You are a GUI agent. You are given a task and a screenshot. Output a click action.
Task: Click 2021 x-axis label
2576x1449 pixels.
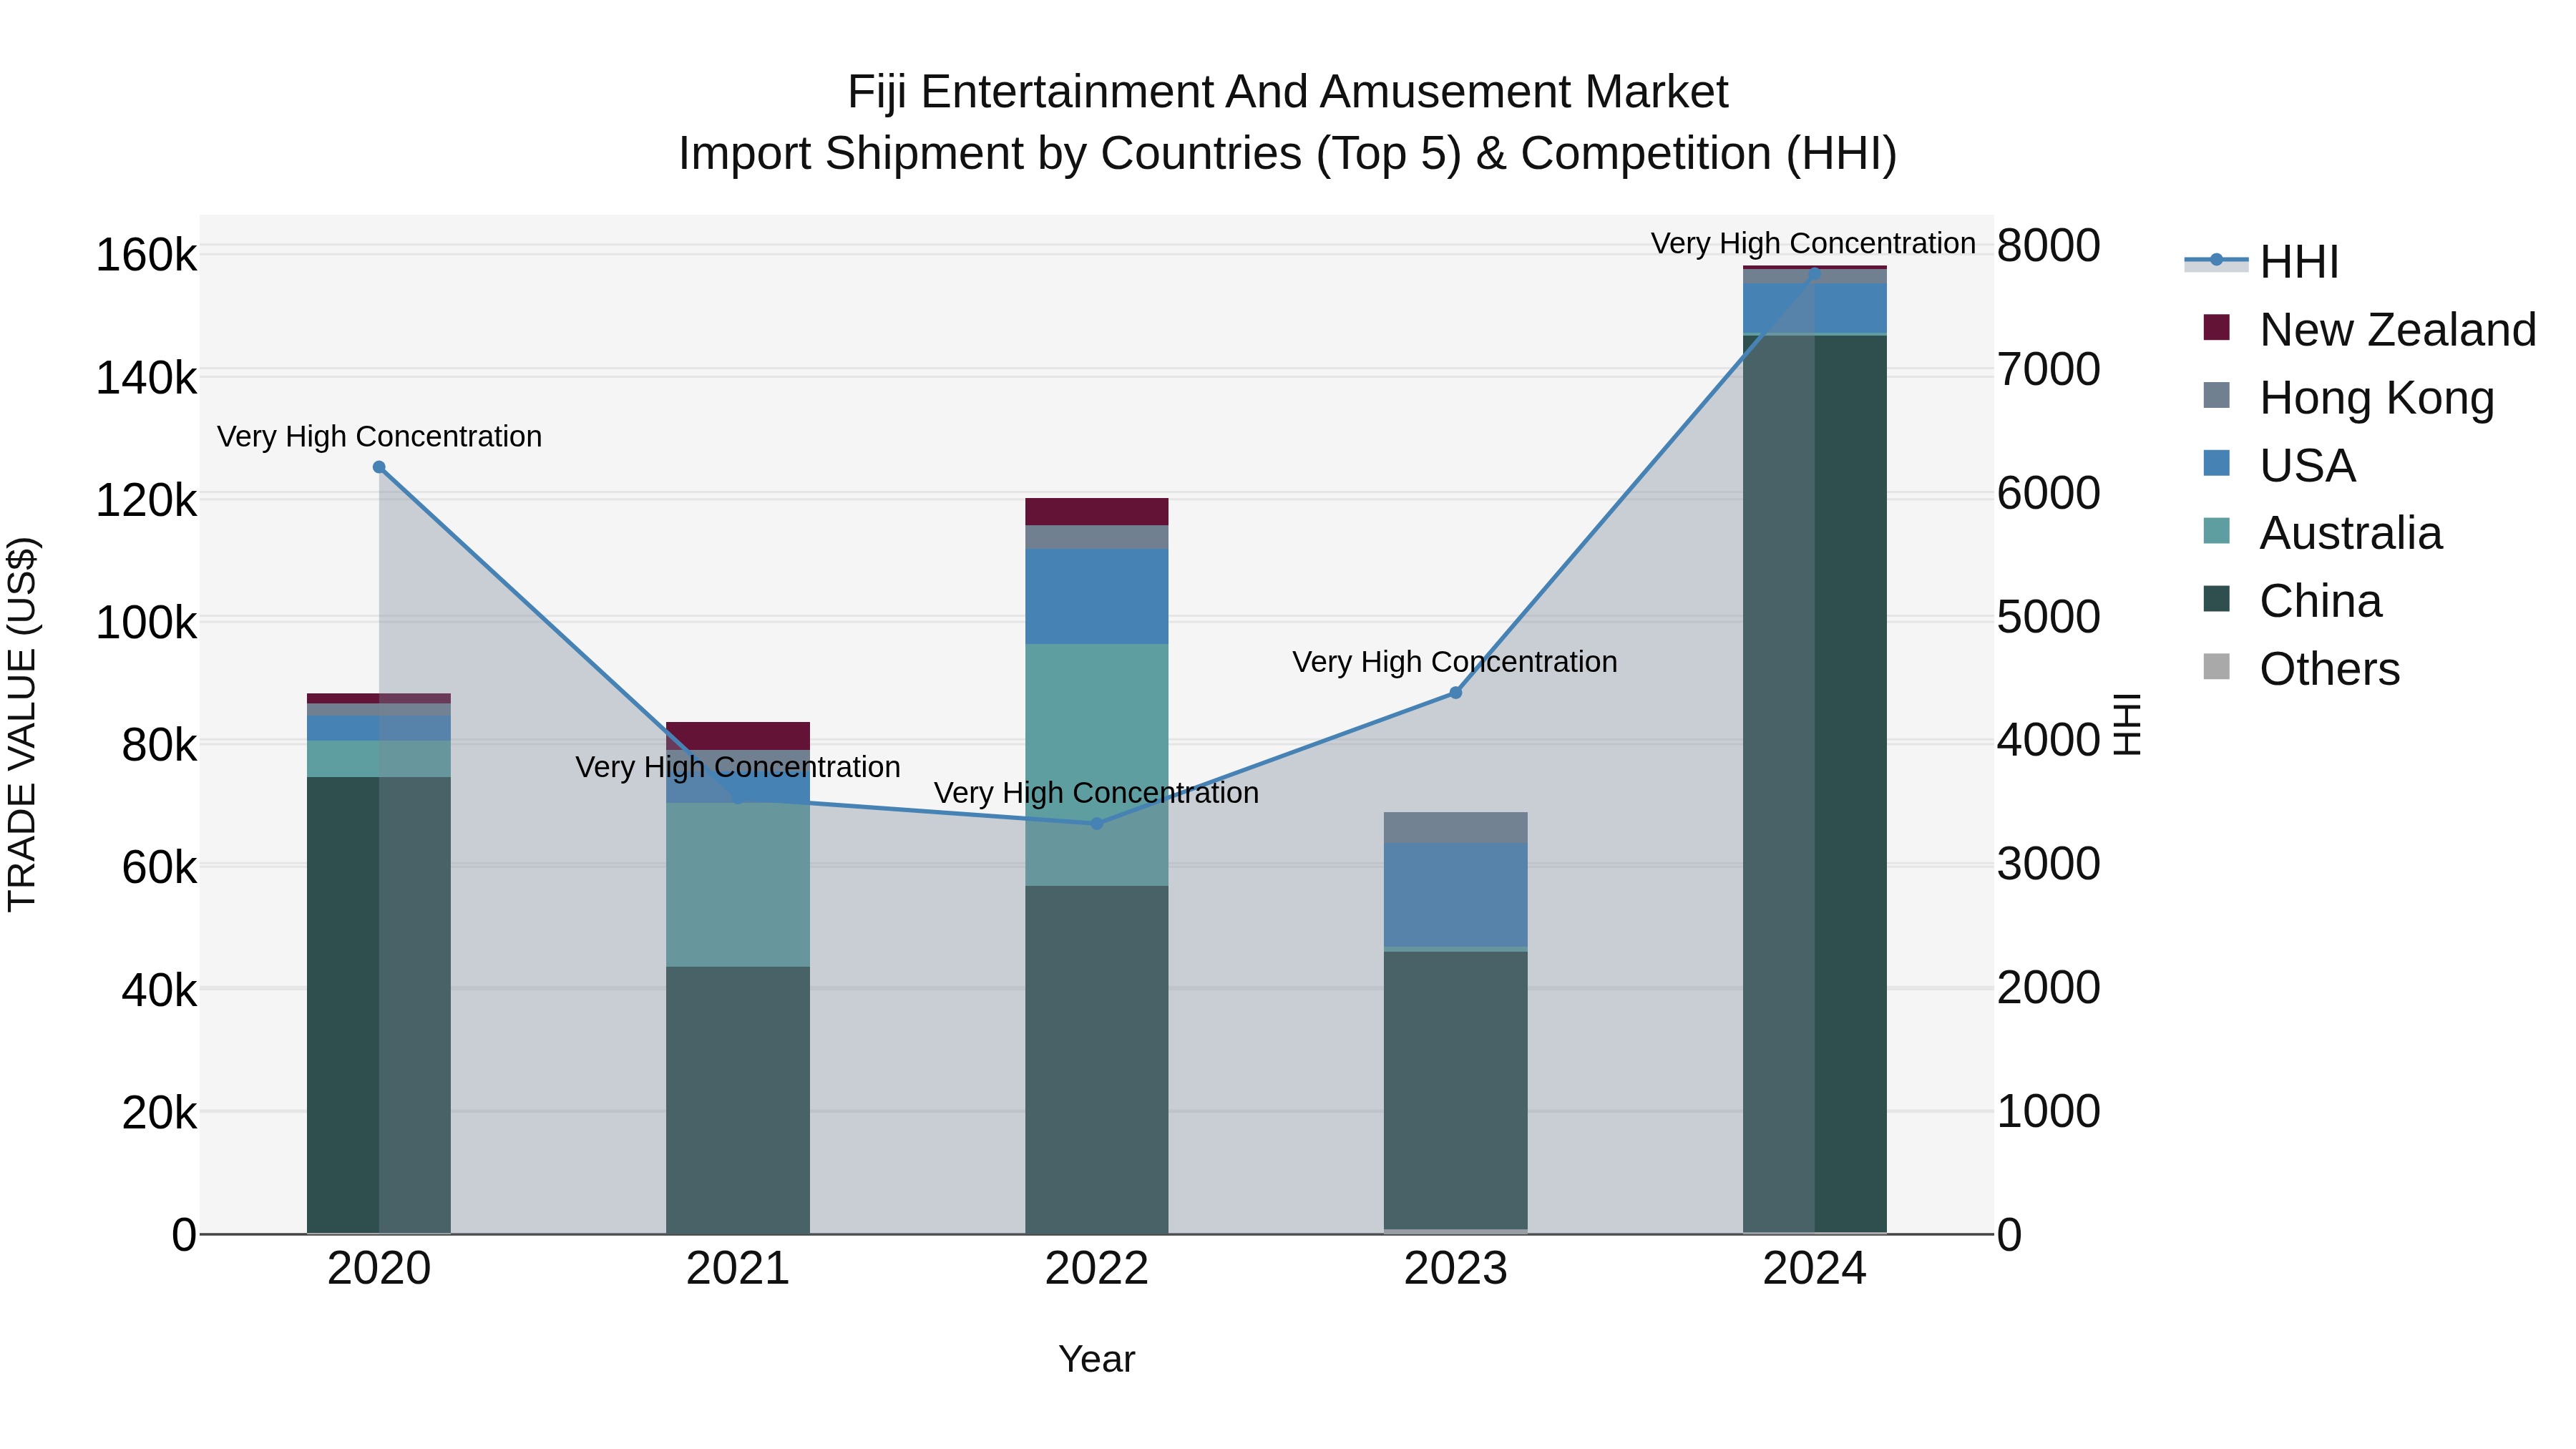click(738, 1269)
